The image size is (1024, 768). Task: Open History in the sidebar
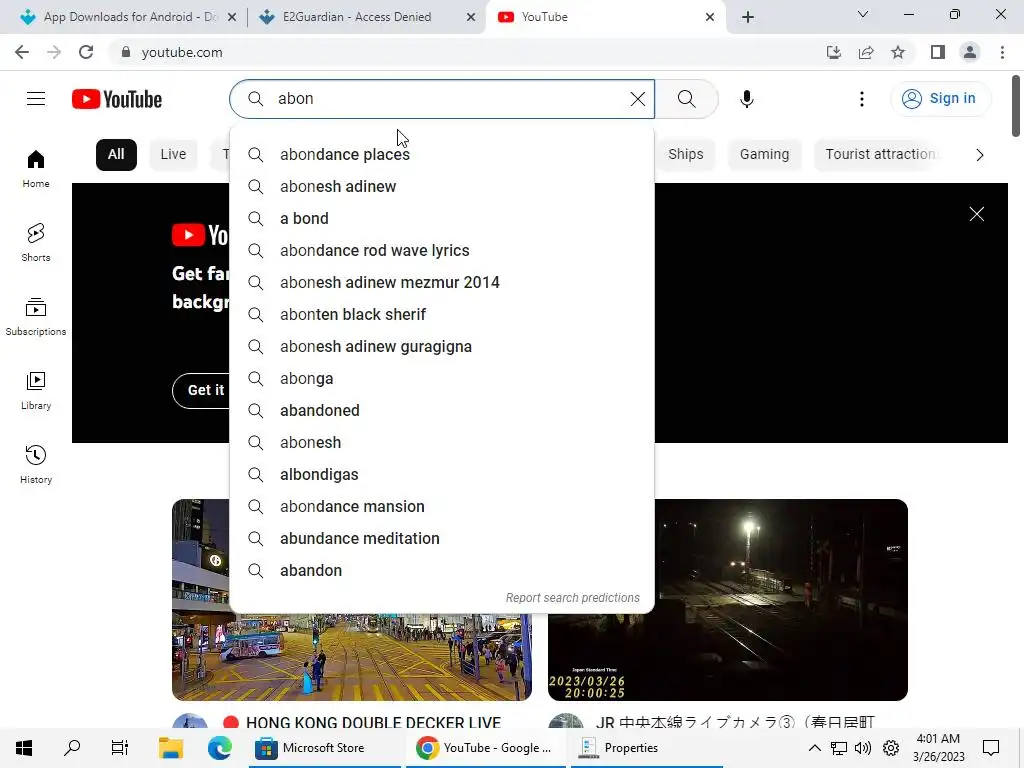pos(36,464)
